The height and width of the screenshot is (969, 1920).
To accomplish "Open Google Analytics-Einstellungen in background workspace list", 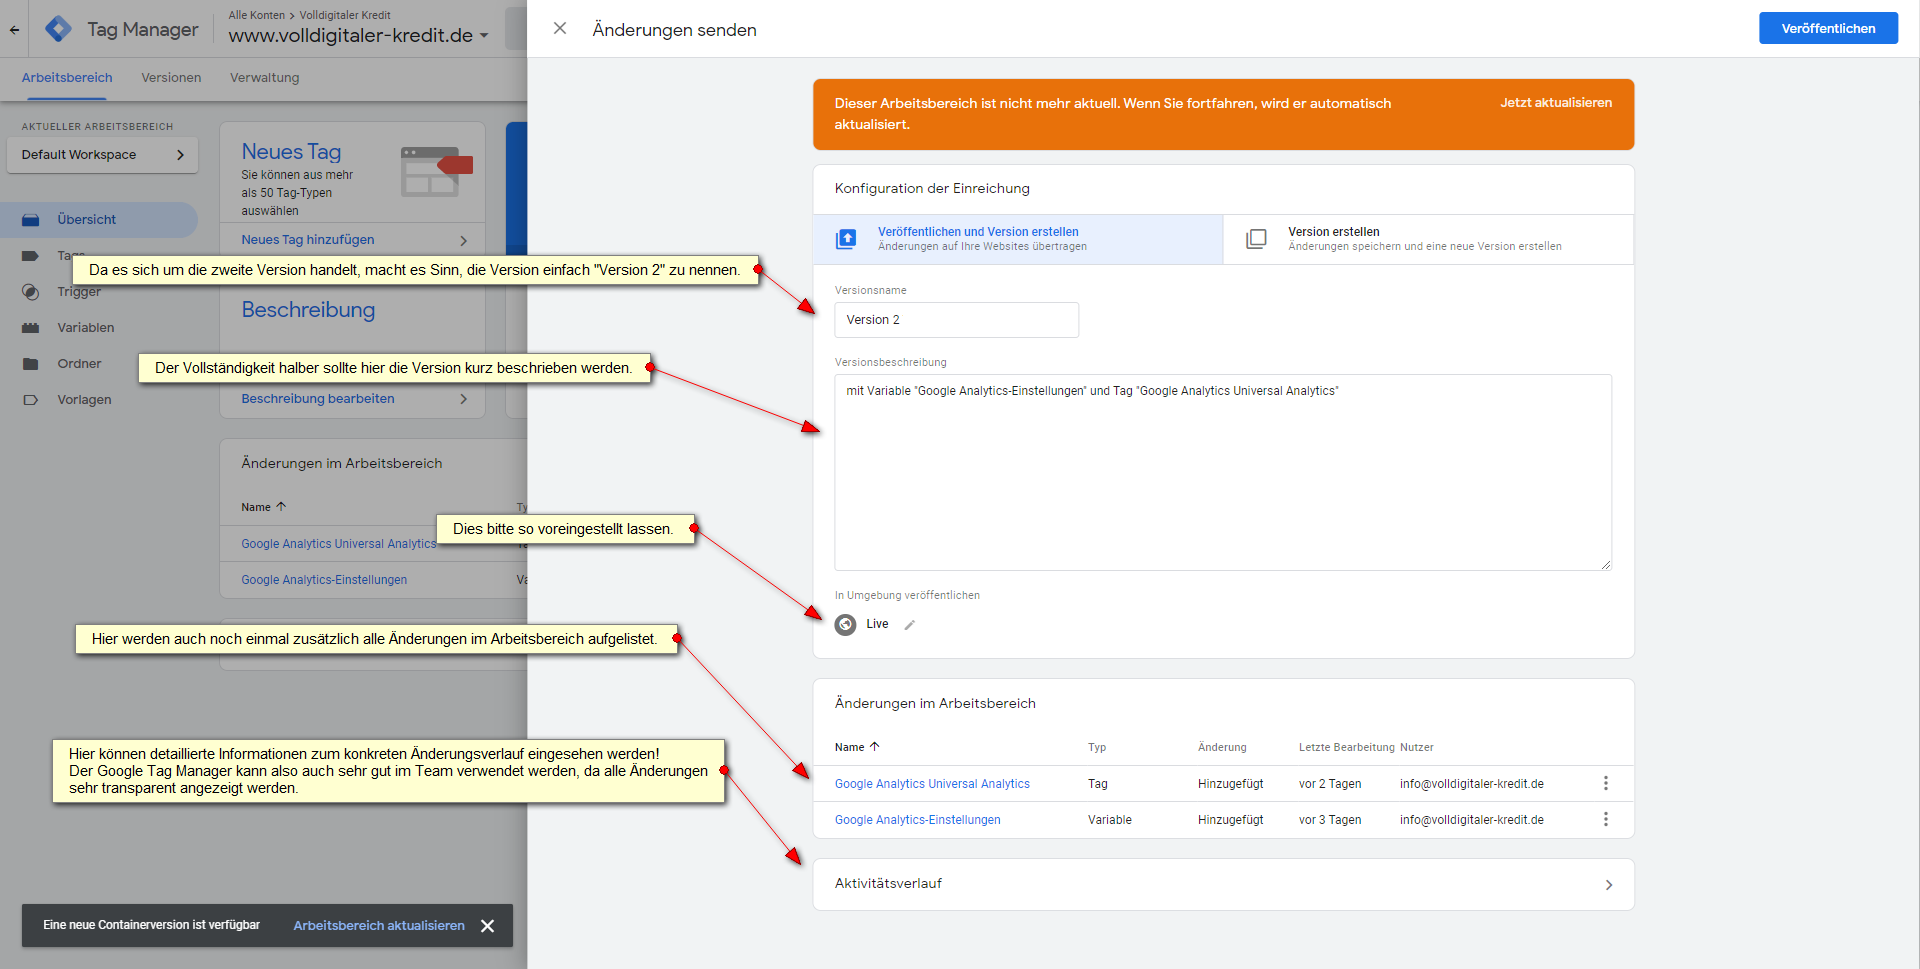I will [324, 580].
